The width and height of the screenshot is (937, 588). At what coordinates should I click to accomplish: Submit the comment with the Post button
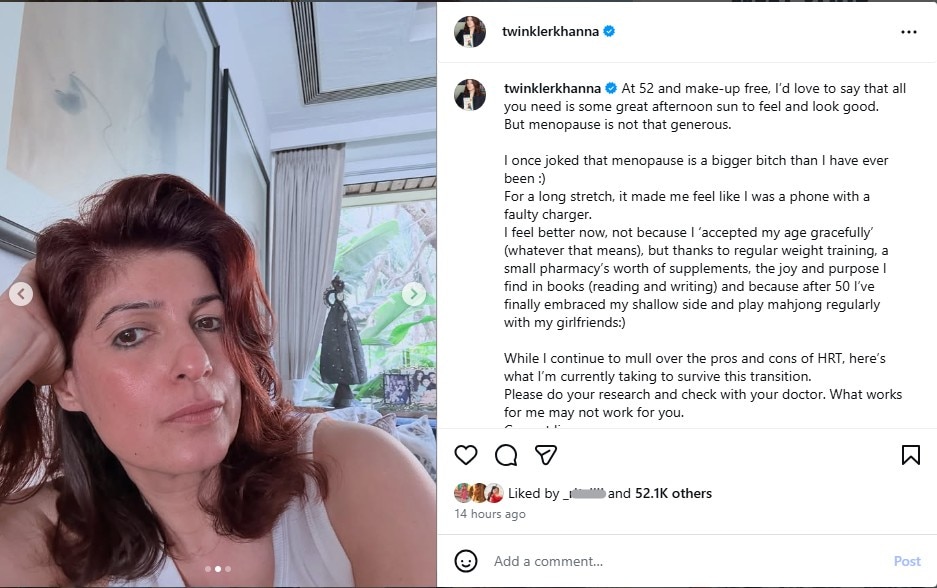tap(907, 561)
